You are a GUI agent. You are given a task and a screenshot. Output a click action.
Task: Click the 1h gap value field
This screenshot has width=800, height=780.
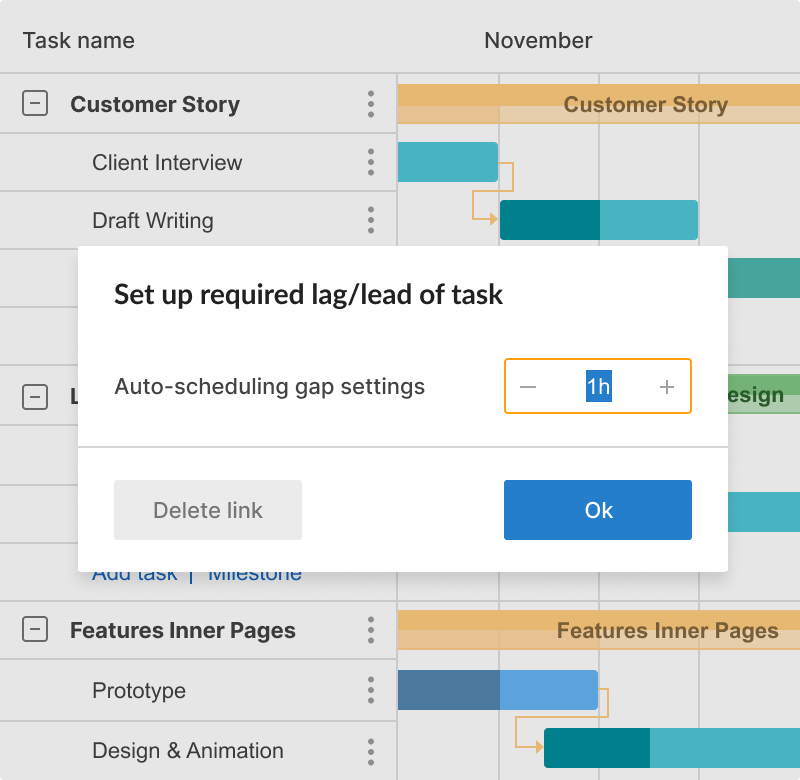click(x=598, y=387)
